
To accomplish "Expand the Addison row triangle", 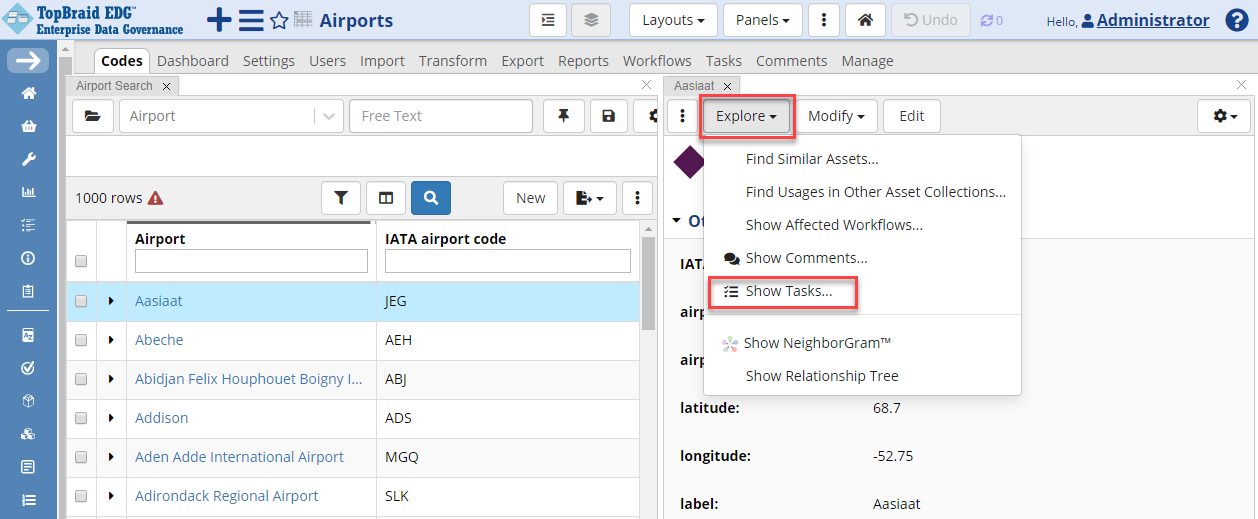I will click(111, 418).
